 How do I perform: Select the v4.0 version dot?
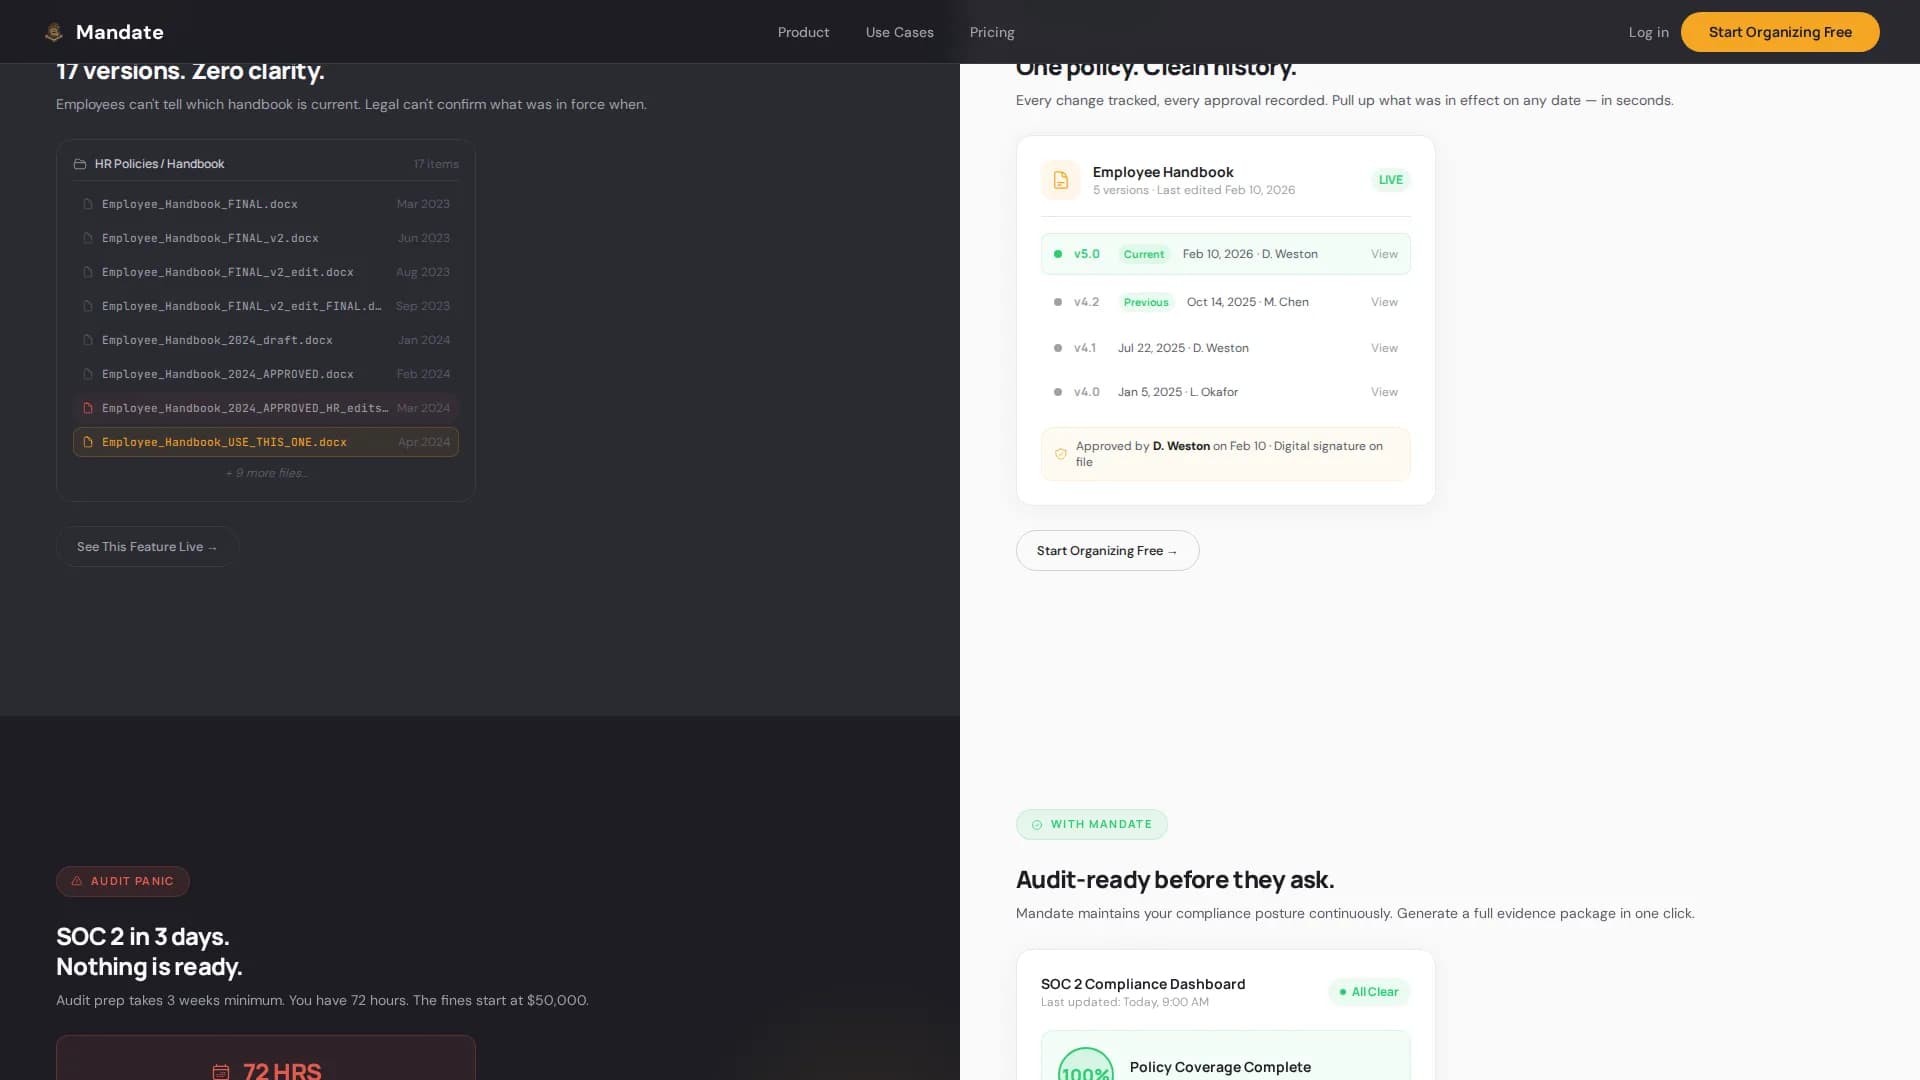(x=1058, y=392)
